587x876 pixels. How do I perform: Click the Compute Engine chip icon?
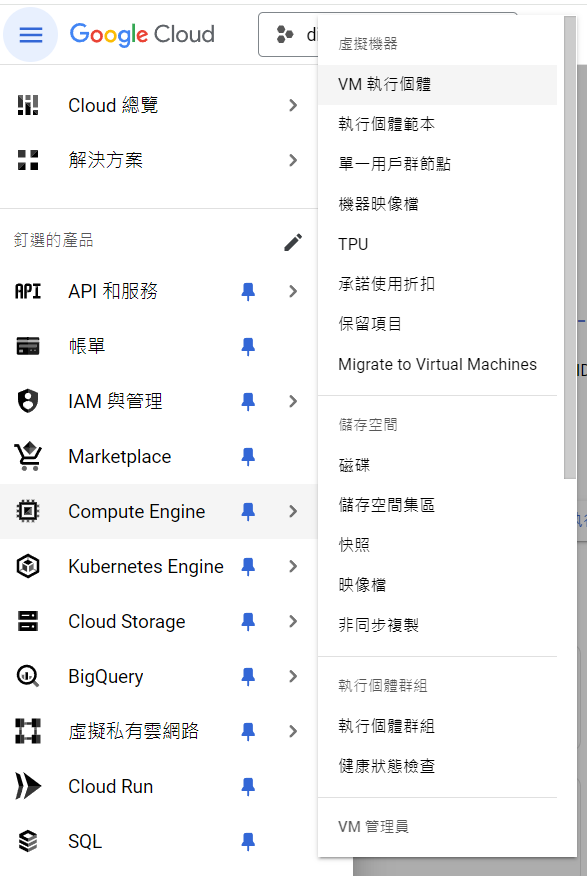click(27, 511)
